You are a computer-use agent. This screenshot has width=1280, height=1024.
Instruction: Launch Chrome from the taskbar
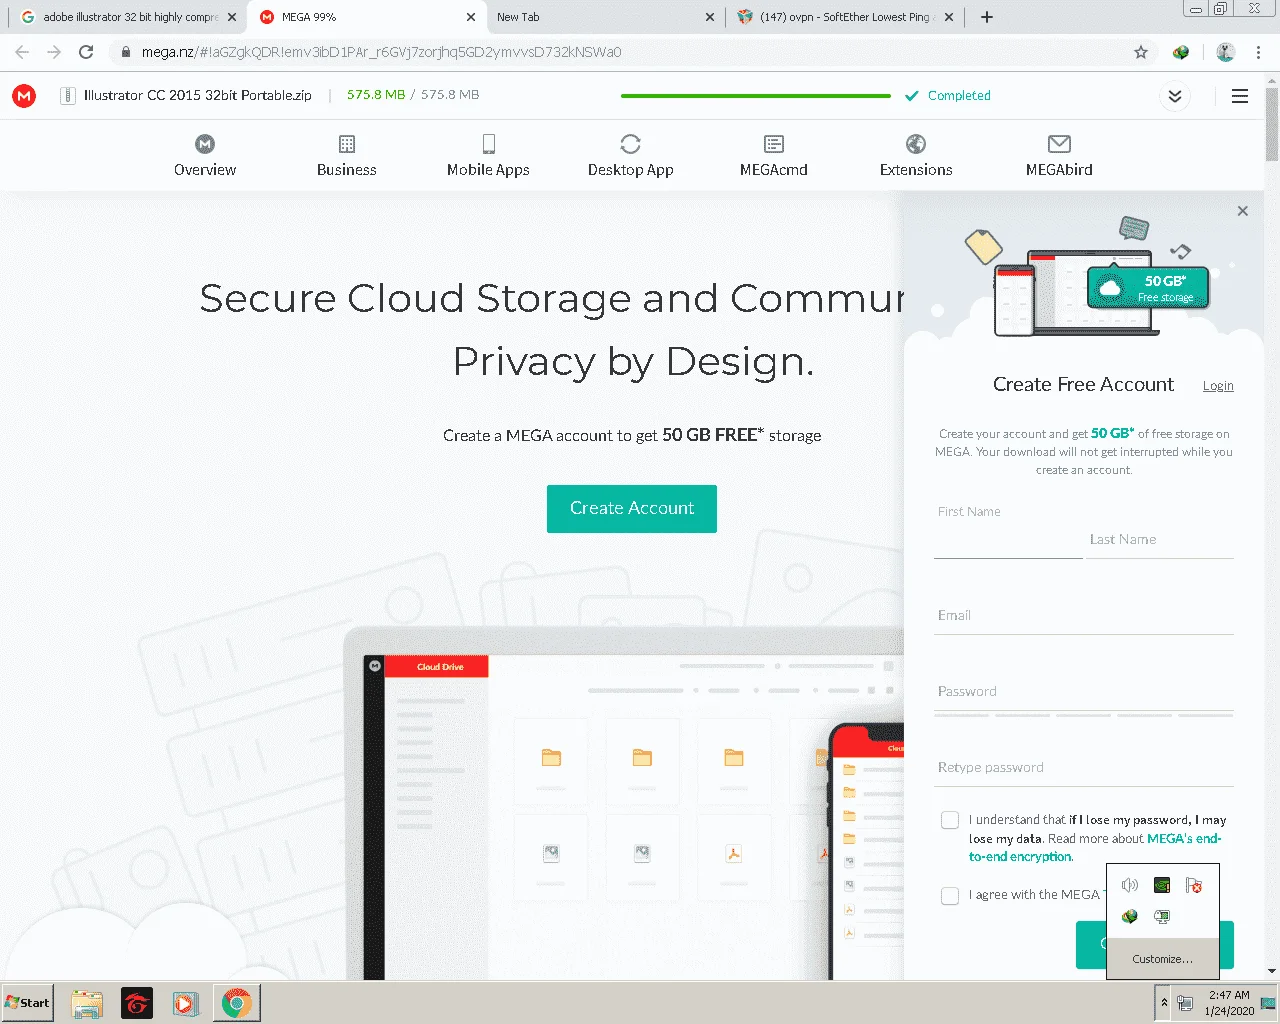coord(236,1003)
